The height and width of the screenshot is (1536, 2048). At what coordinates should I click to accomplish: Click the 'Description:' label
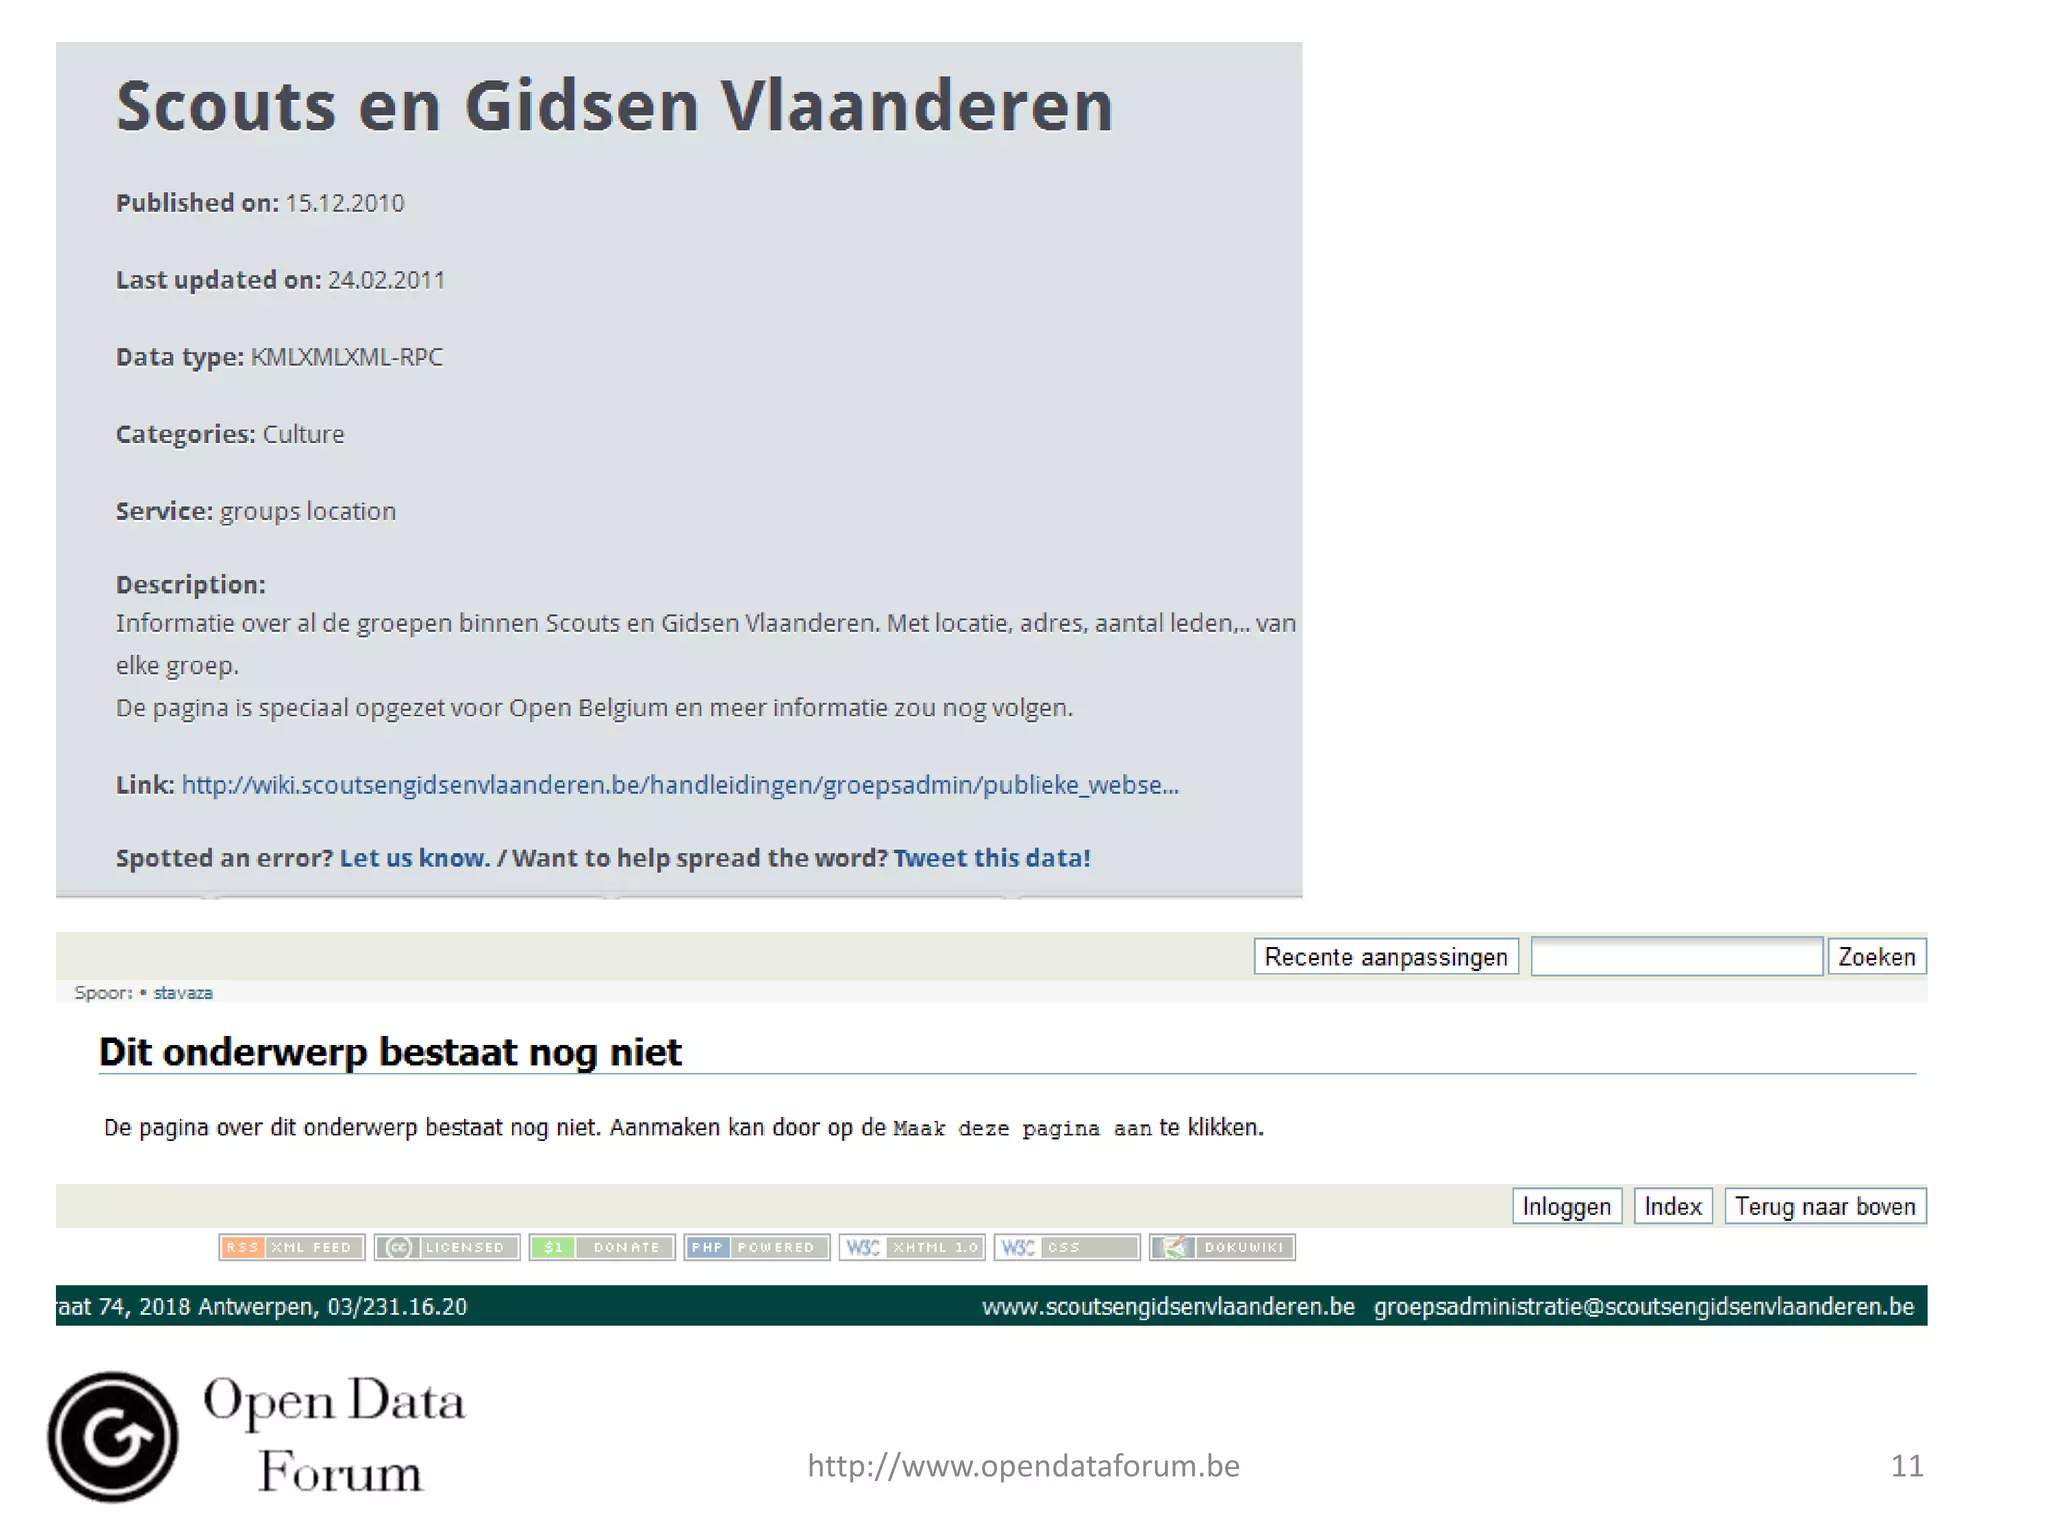click(190, 585)
